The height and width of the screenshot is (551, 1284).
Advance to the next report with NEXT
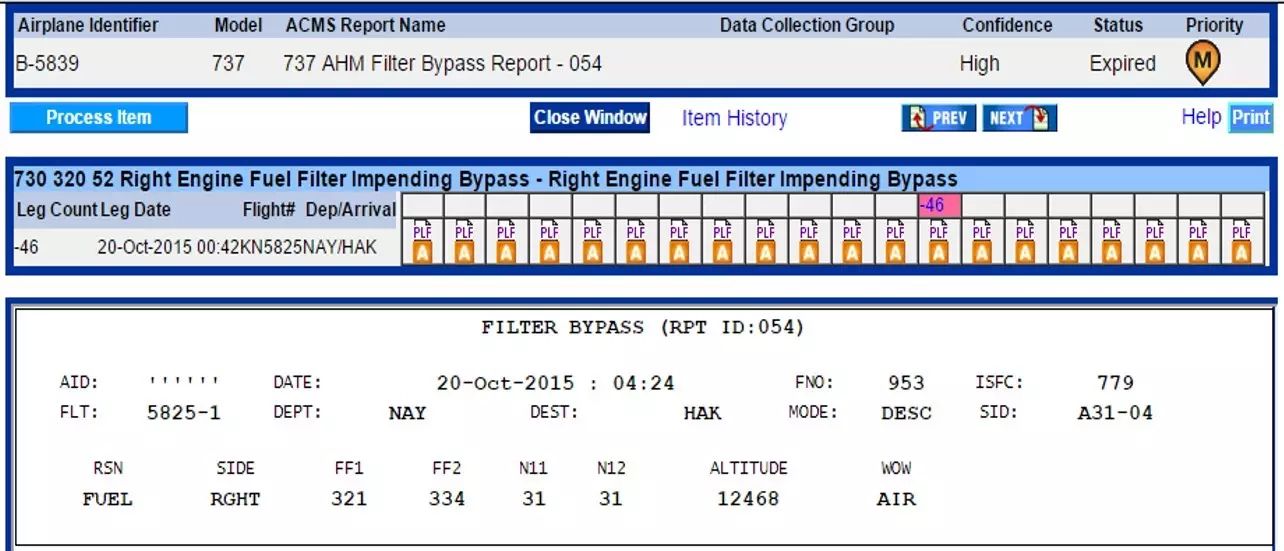pyautogui.click(x=1019, y=118)
